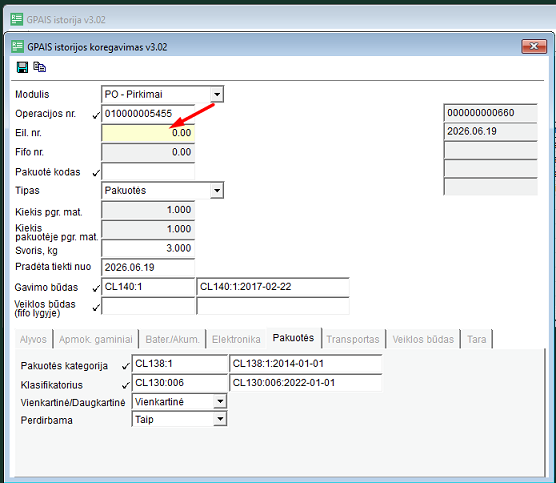The image size is (556, 483).
Task: Click the Svoris, kg input field
Action: click(x=148, y=248)
